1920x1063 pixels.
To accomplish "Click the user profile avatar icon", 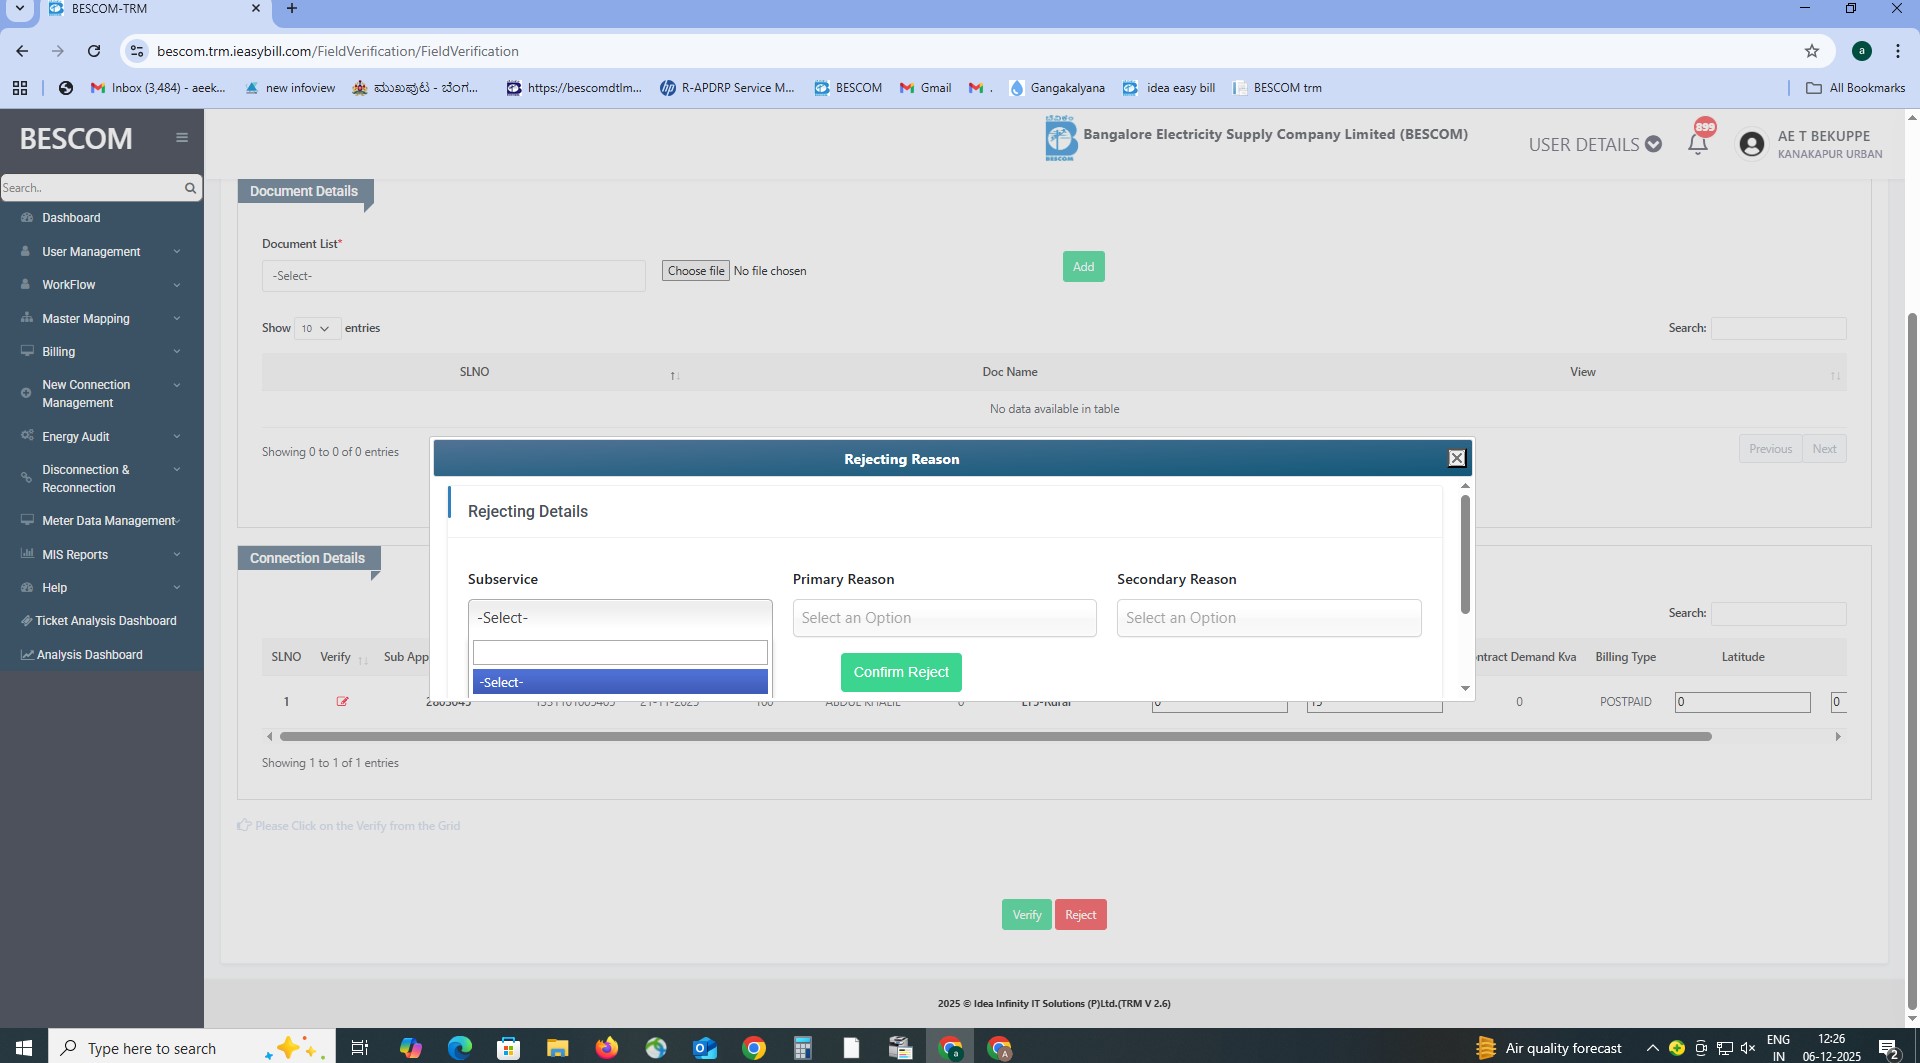I will [1751, 144].
